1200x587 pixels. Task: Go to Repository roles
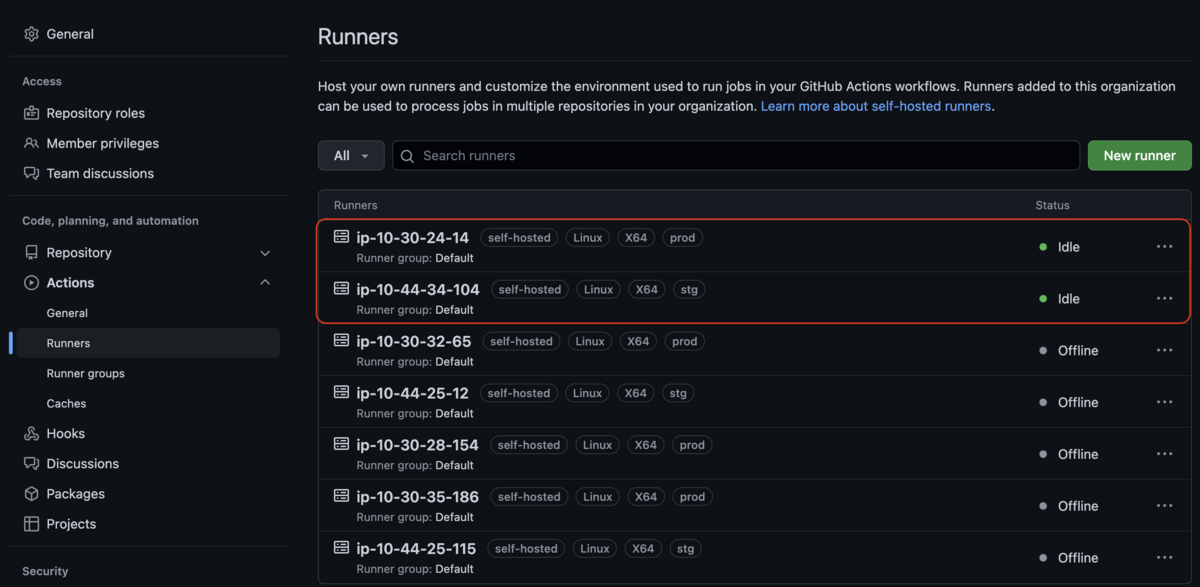point(95,113)
